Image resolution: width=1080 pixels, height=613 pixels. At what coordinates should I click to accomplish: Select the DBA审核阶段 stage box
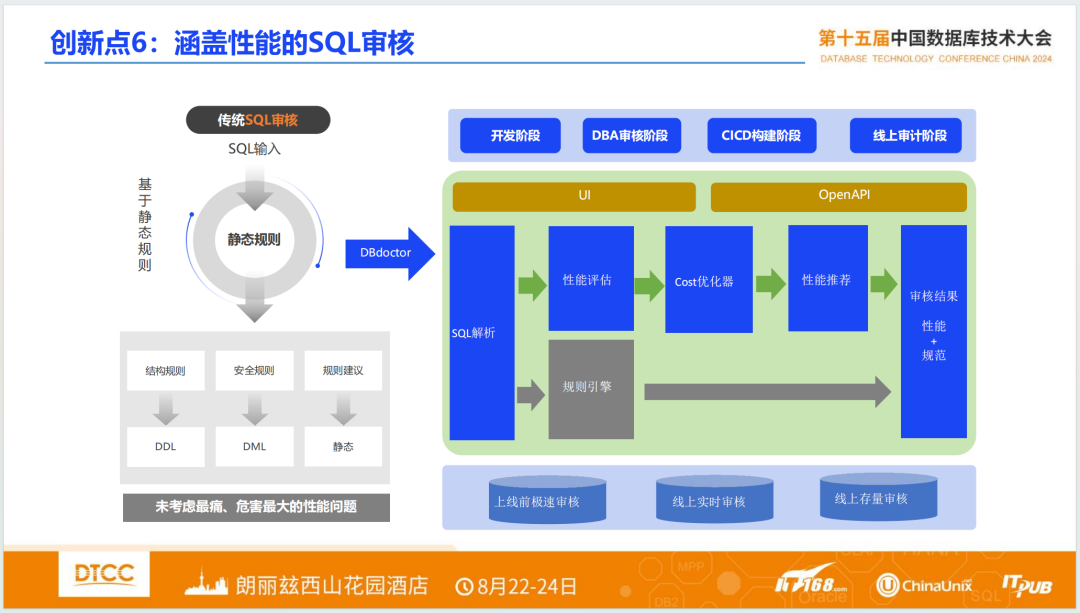coord(632,136)
